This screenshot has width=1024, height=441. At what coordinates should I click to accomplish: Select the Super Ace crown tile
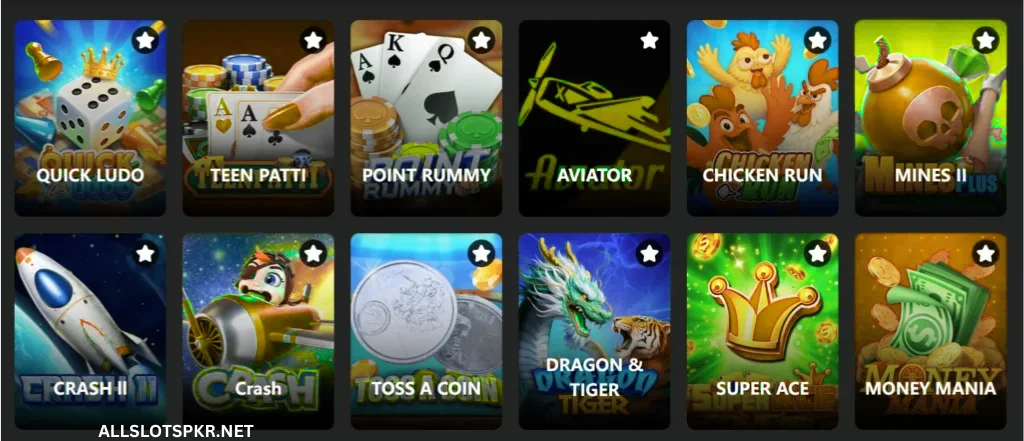point(763,331)
